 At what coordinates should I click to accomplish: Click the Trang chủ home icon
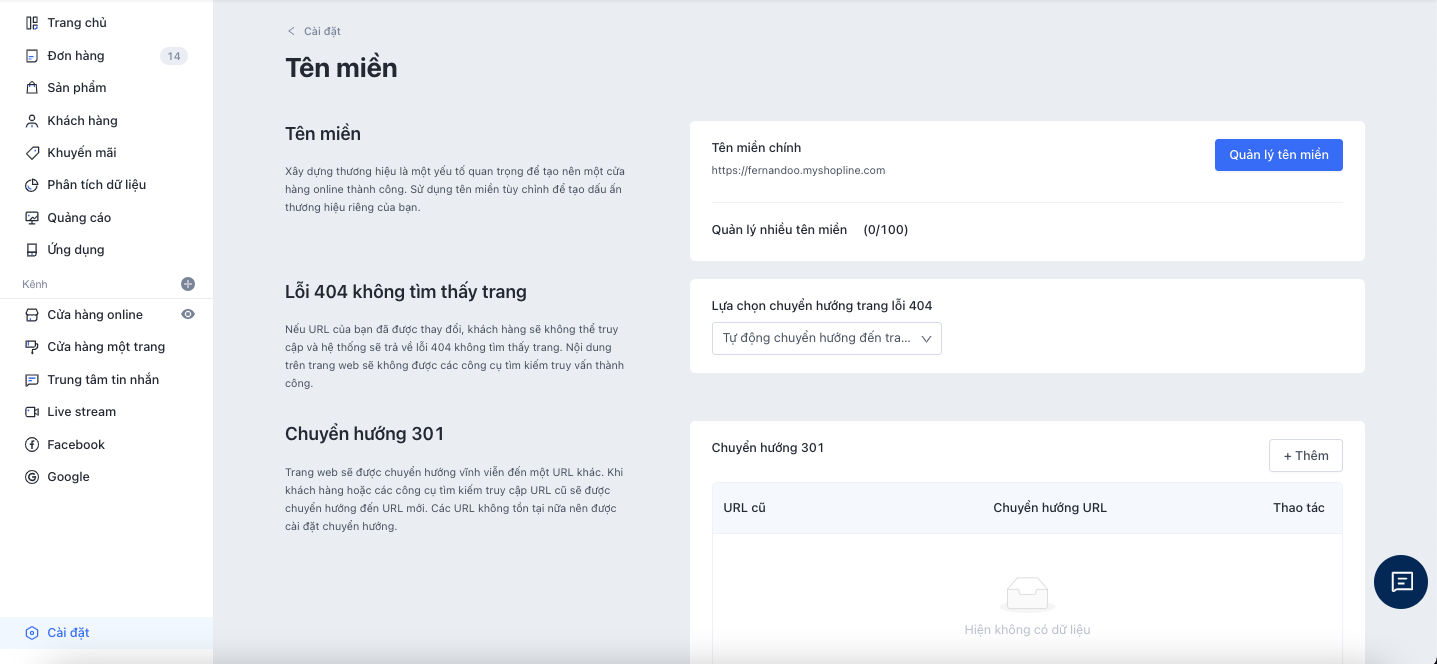click(32, 23)
